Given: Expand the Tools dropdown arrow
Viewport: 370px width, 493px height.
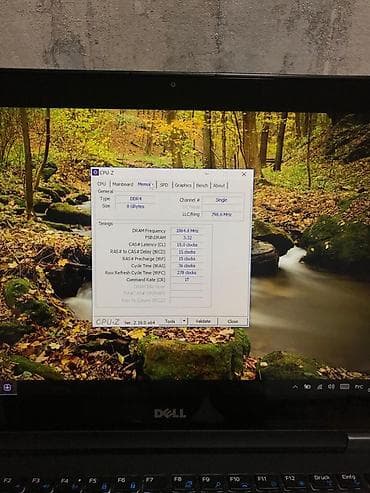Looking at the screenshot, I should [x=184, y=321].
